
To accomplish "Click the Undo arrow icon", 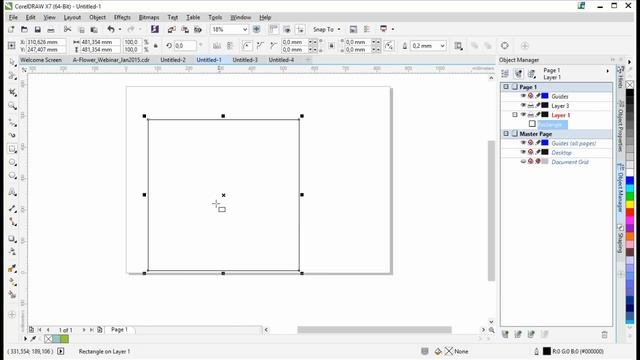I will pos(111,29).
